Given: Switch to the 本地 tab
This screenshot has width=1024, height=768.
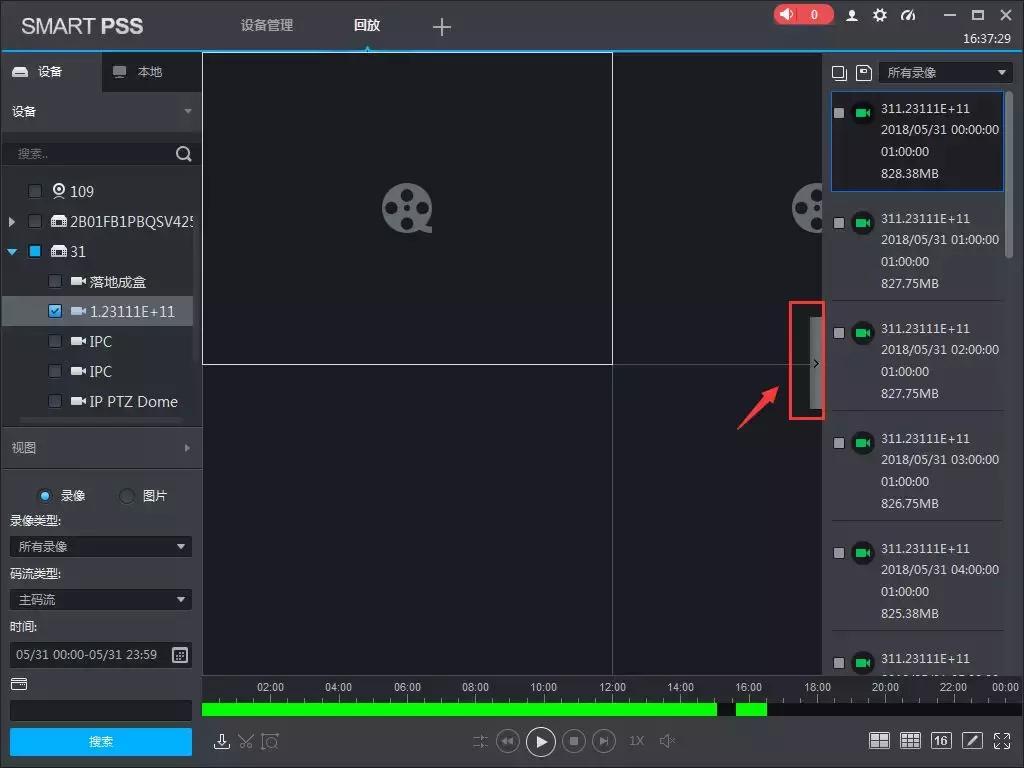Looking at the screenshot, I should click(x=149, y=72).
